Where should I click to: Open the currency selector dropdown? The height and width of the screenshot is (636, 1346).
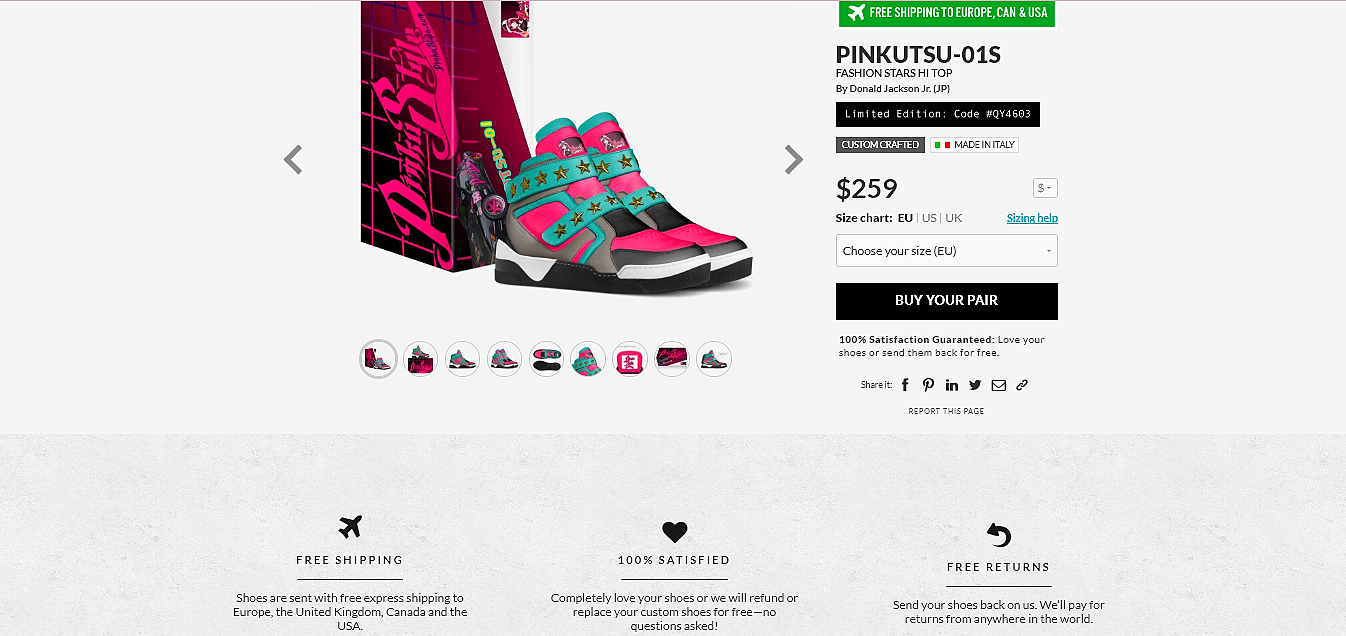[1045, 188]
